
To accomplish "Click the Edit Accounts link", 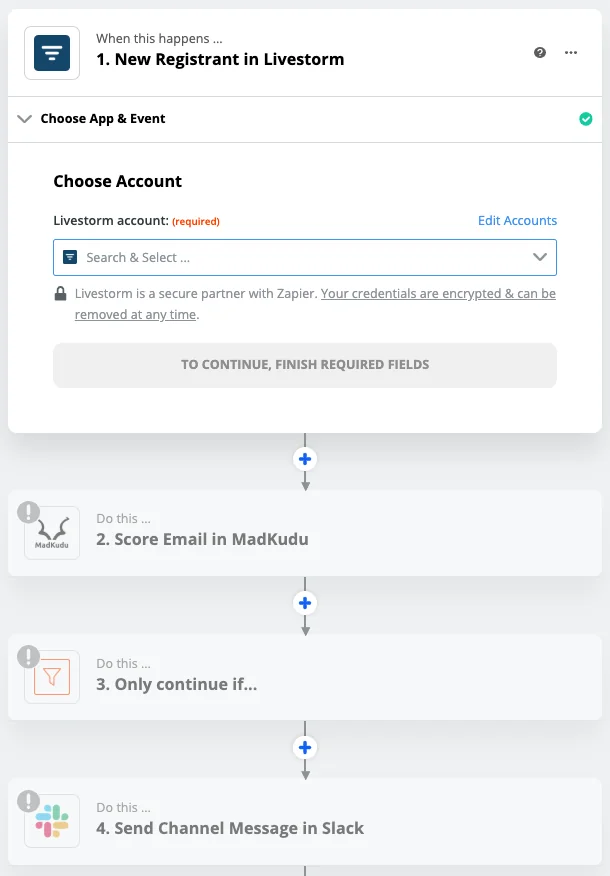I will coord(517,221).
